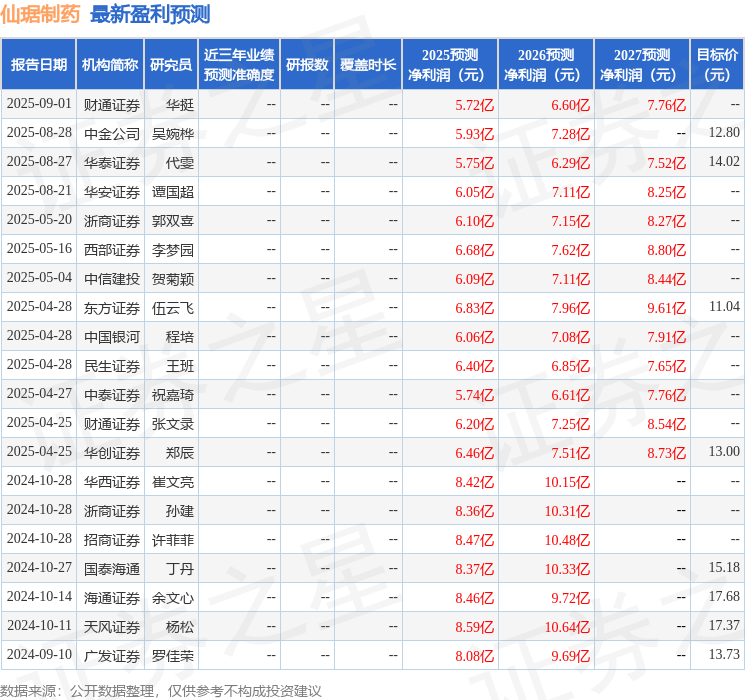
Task: Click the 8.80亿 forecast value
Action: pos(666,249)
